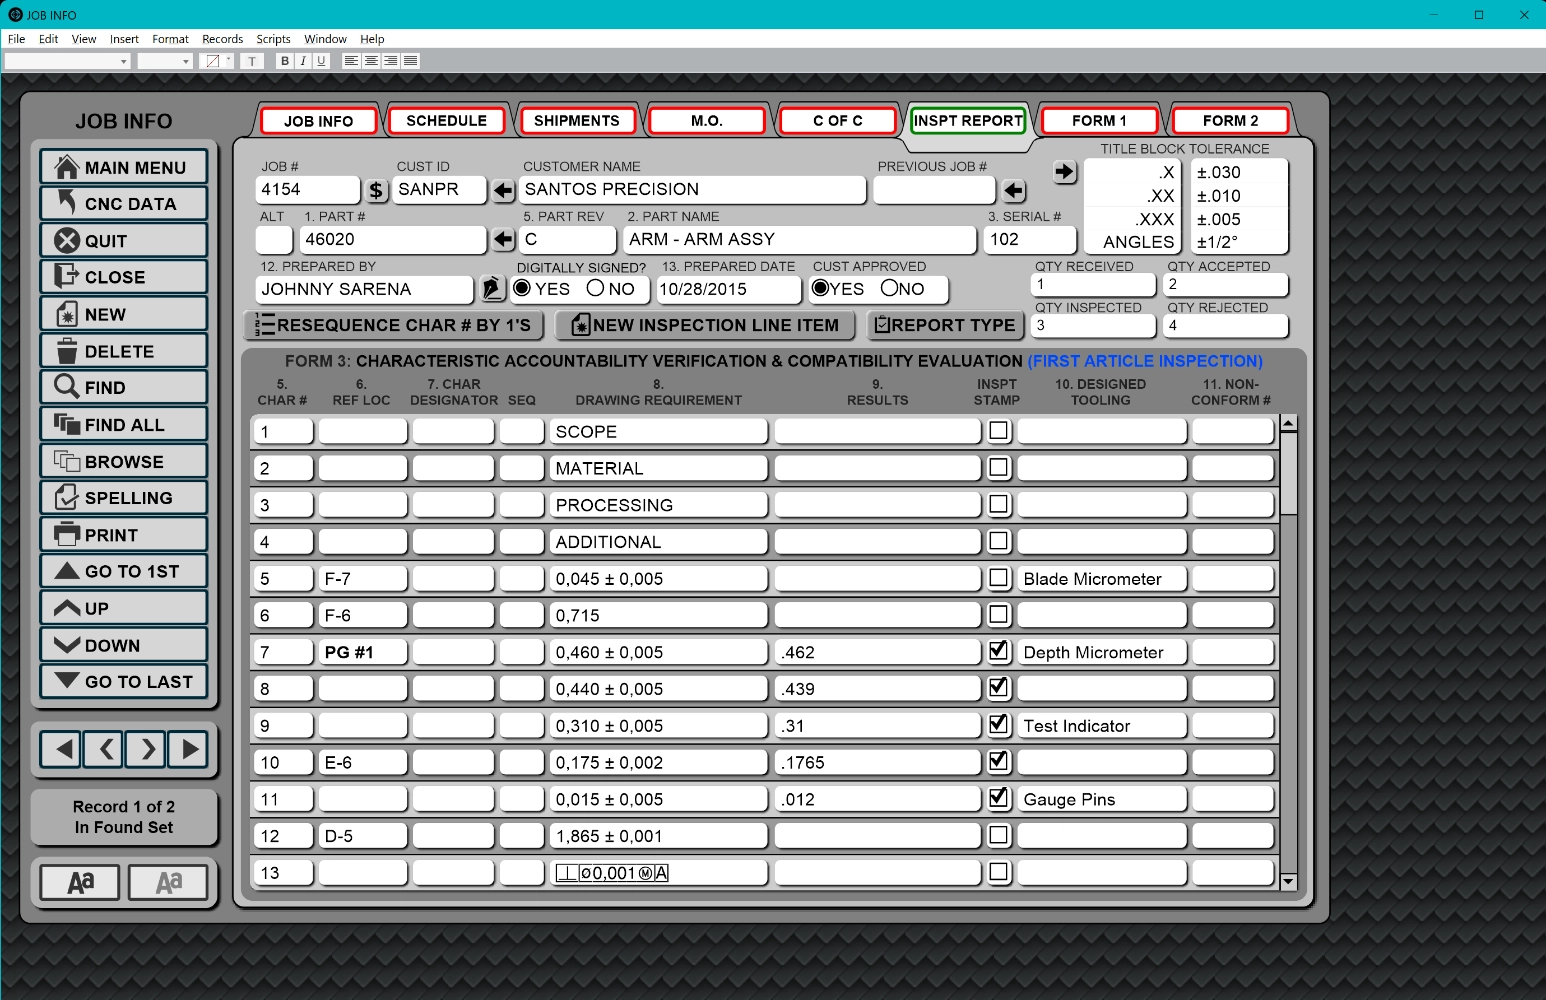Click the arrow beside Previous Job # field
This screenshot has height=1000, width=1546.
1014,190
